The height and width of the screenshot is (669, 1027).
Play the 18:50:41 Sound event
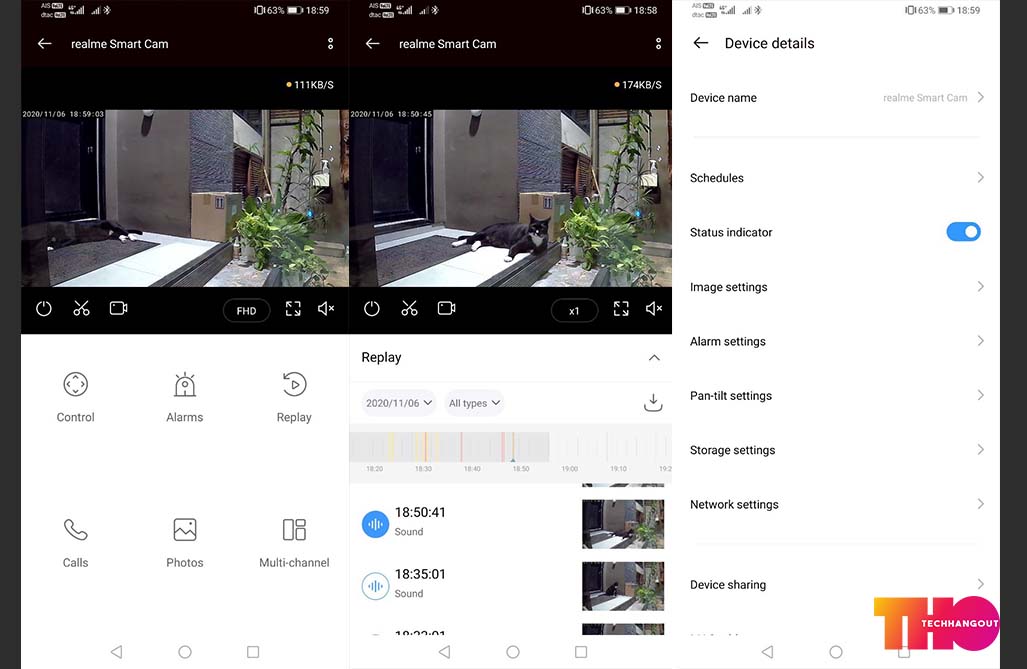(x=375, y=524)
